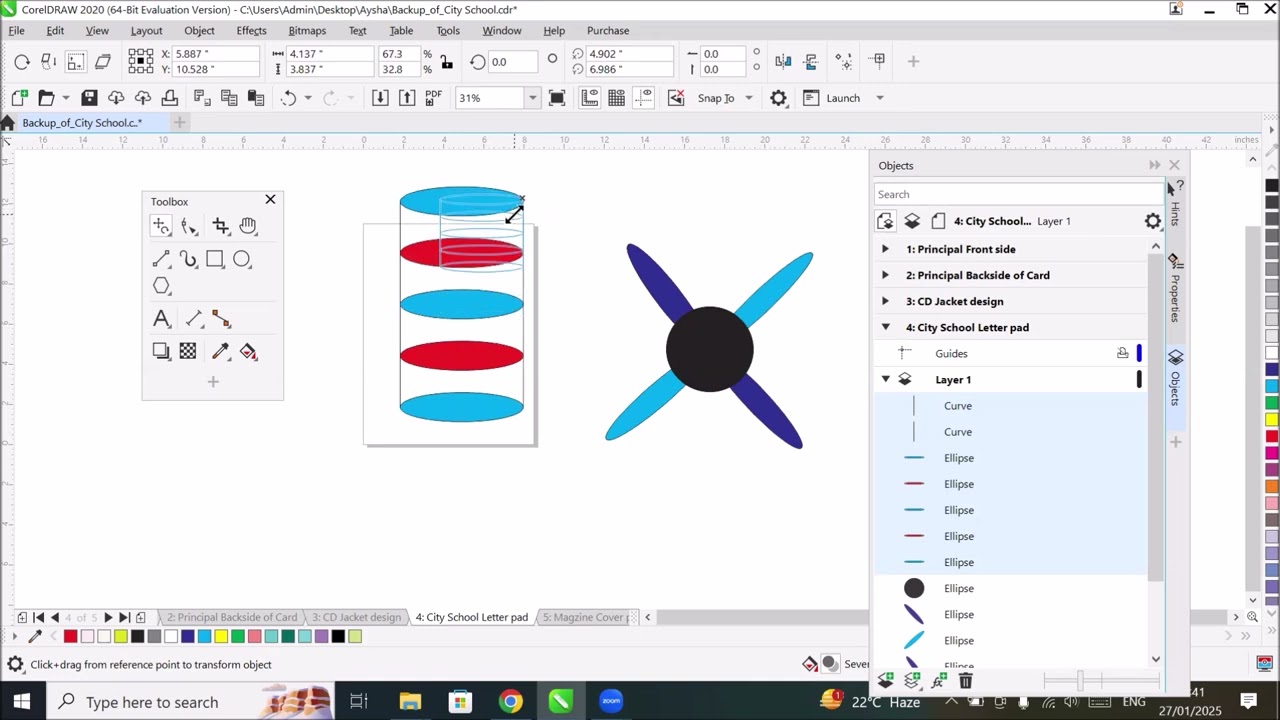Click the Export icon
This screenshot has width=1280, height=720.
pyautogui.click(x=407, y=98)
